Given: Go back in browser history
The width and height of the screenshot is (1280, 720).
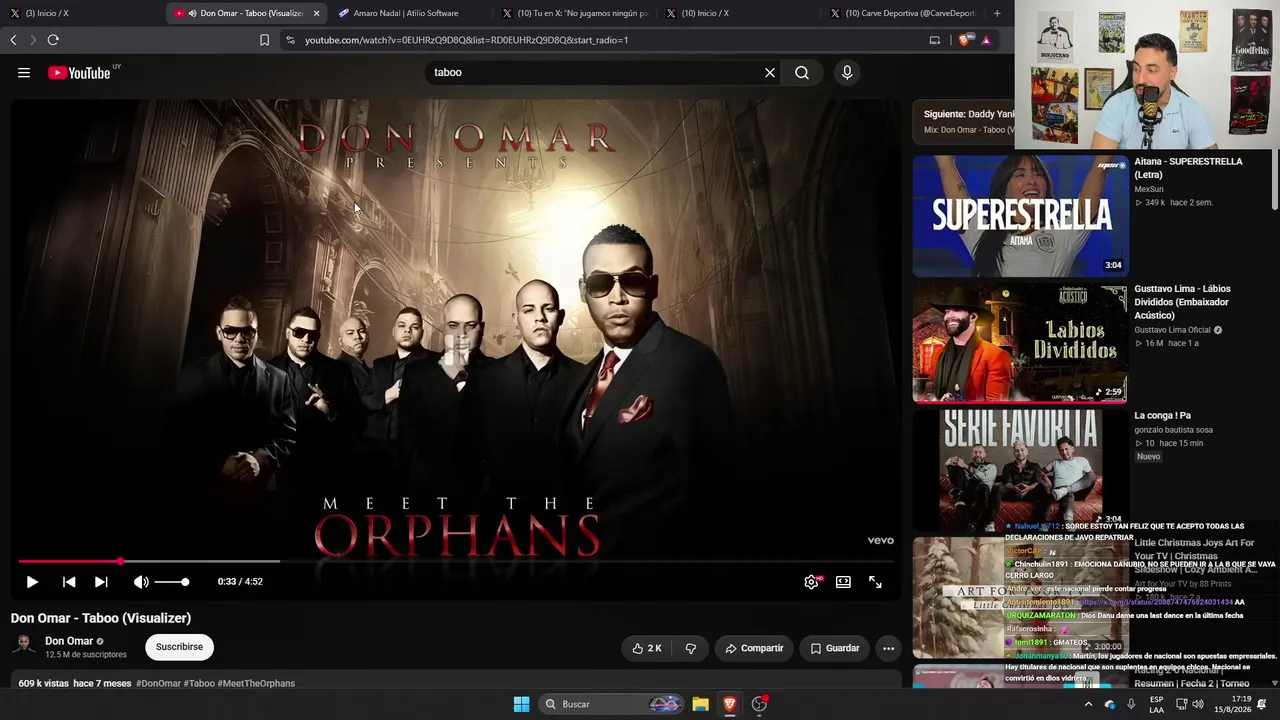Looking at the screenshot, I should 13,40.
